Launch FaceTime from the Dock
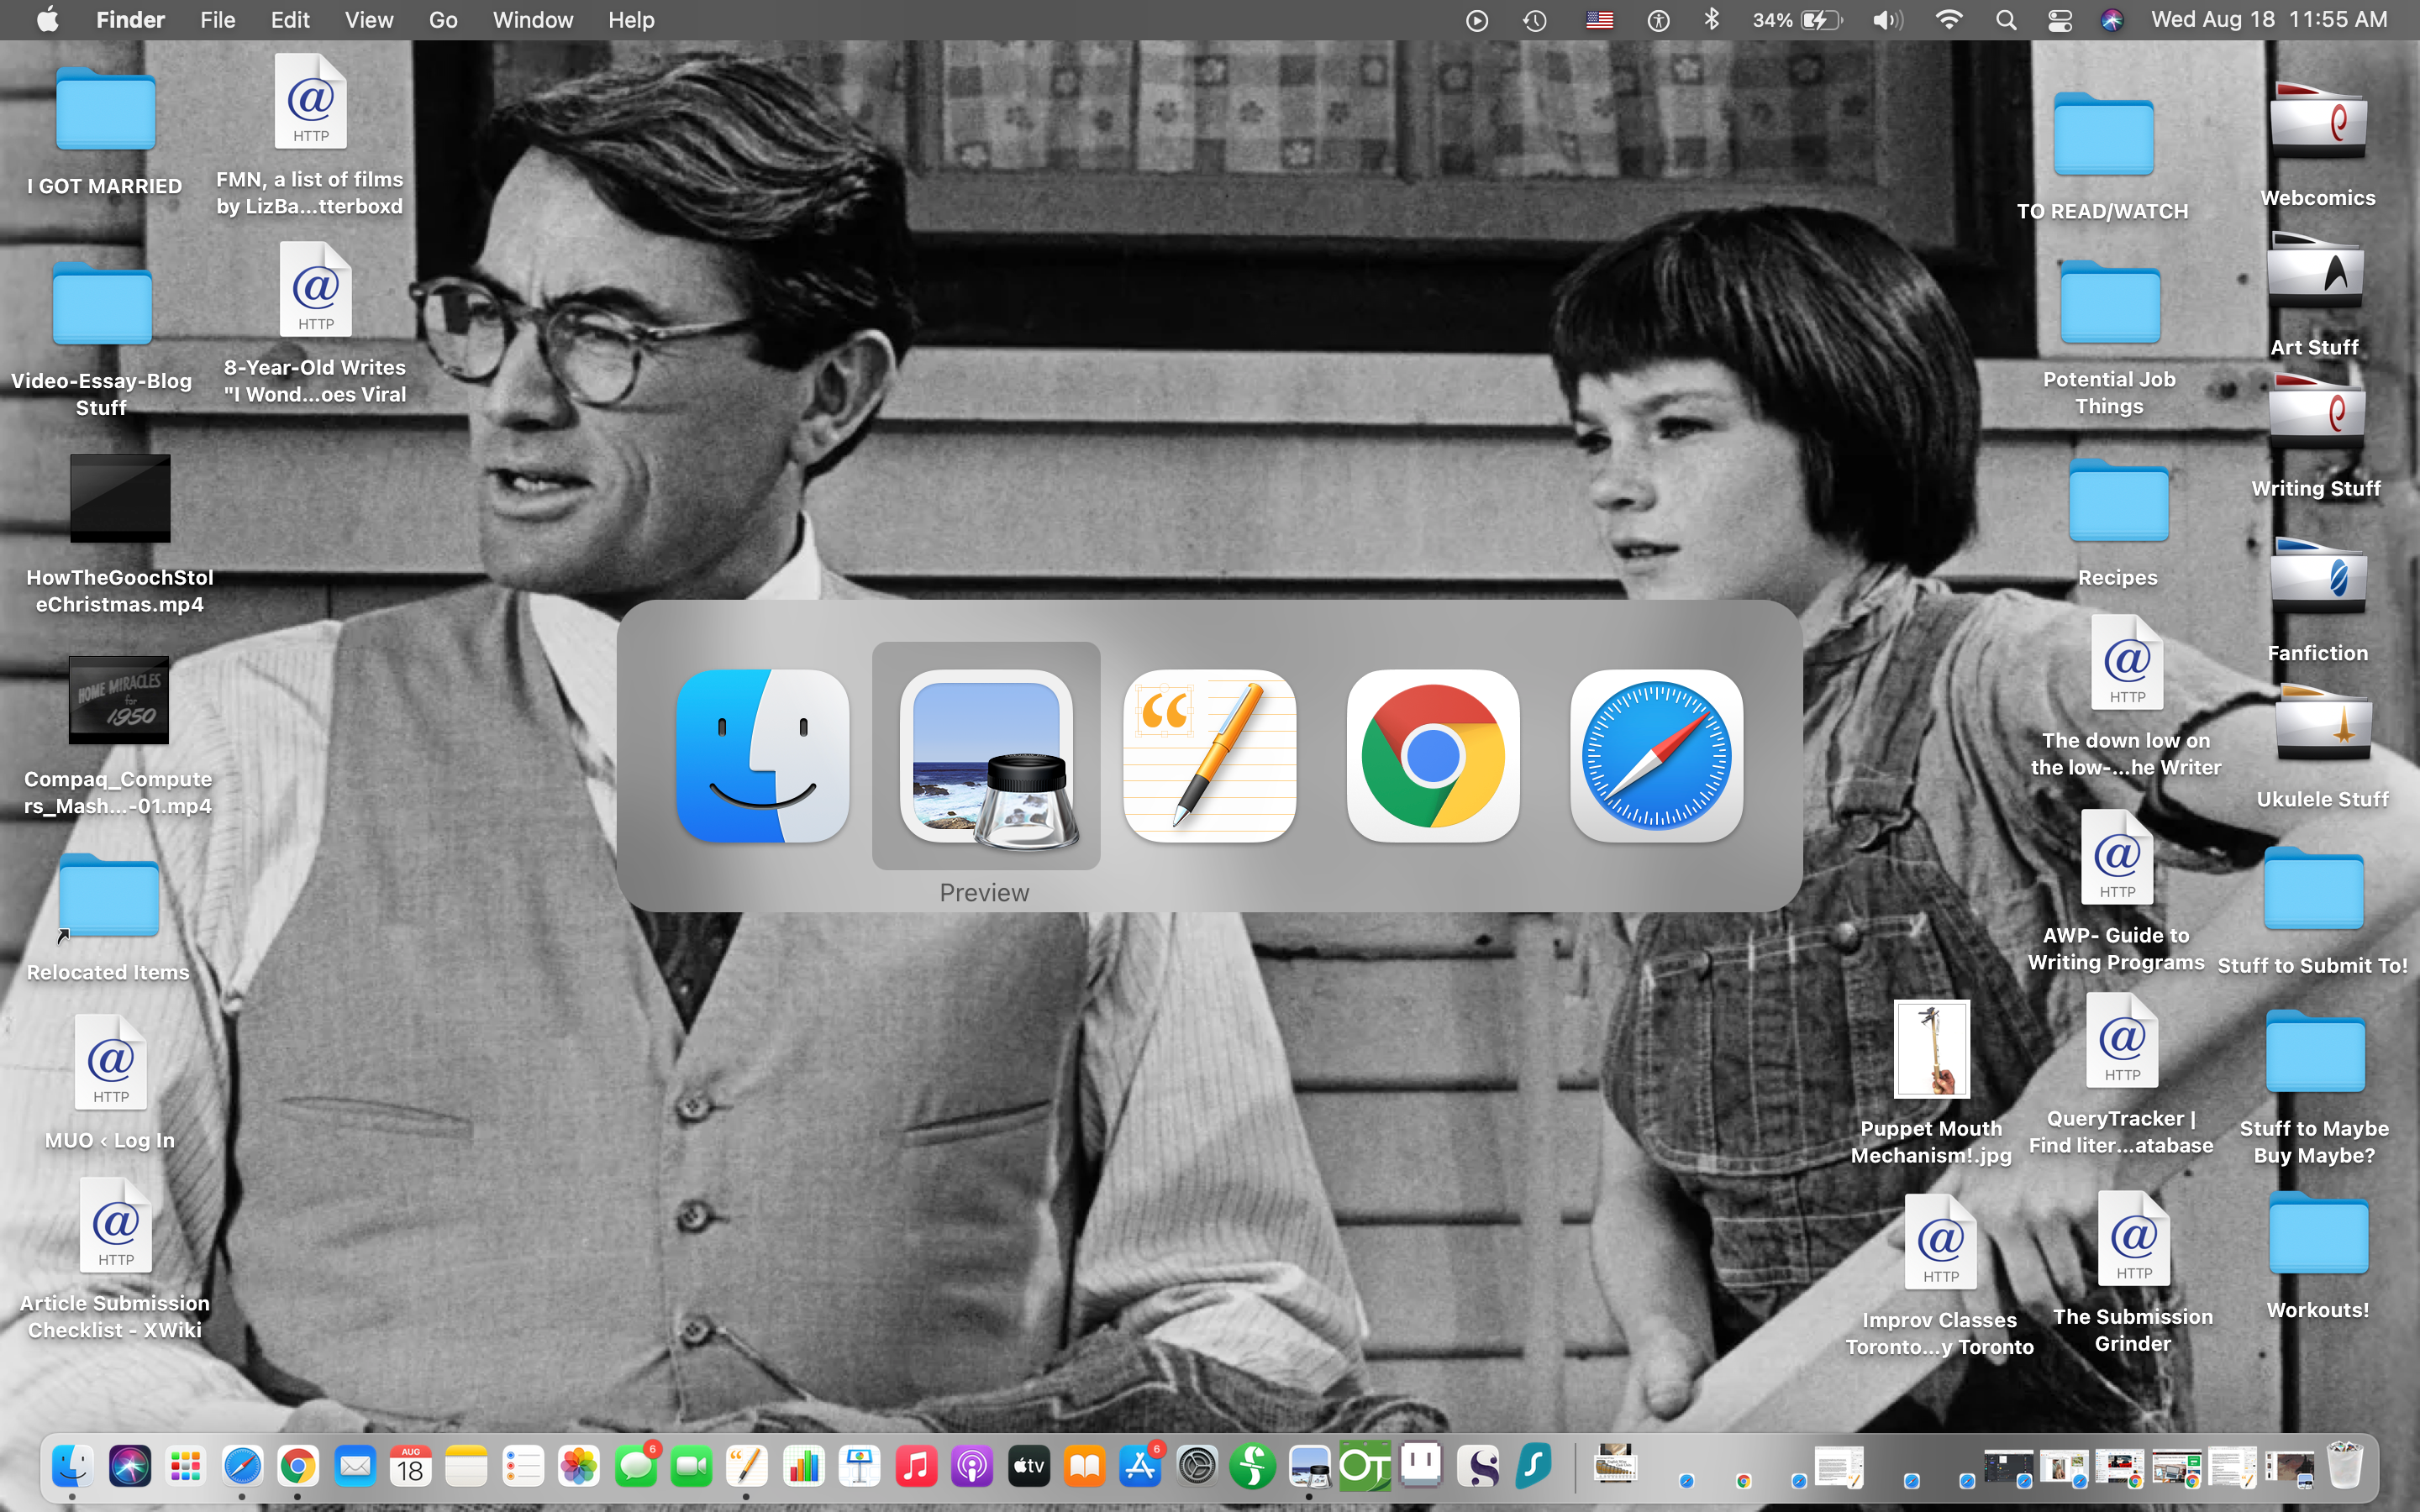The height and width of the screenshot is (1512, 2420). [694, 1466]
